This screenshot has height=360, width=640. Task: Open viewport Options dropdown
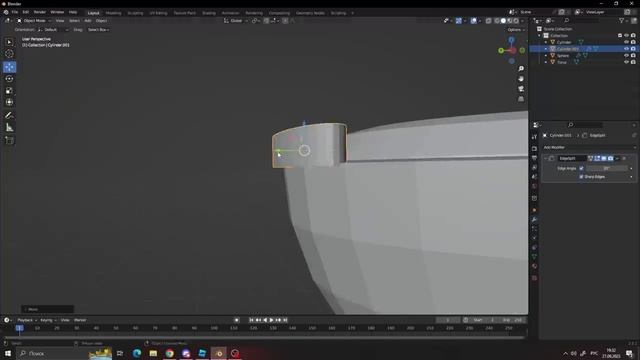coord(516,30)
